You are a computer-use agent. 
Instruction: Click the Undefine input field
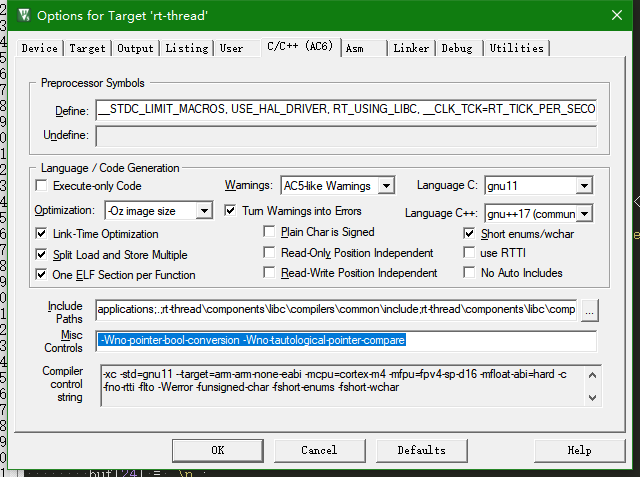[346, 136]
